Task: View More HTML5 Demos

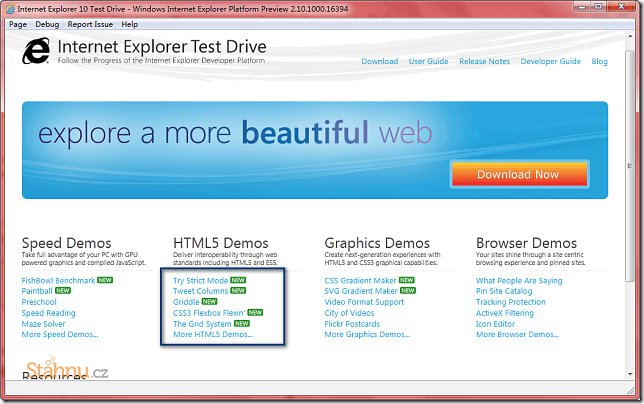Action: (x=213, y=334)
